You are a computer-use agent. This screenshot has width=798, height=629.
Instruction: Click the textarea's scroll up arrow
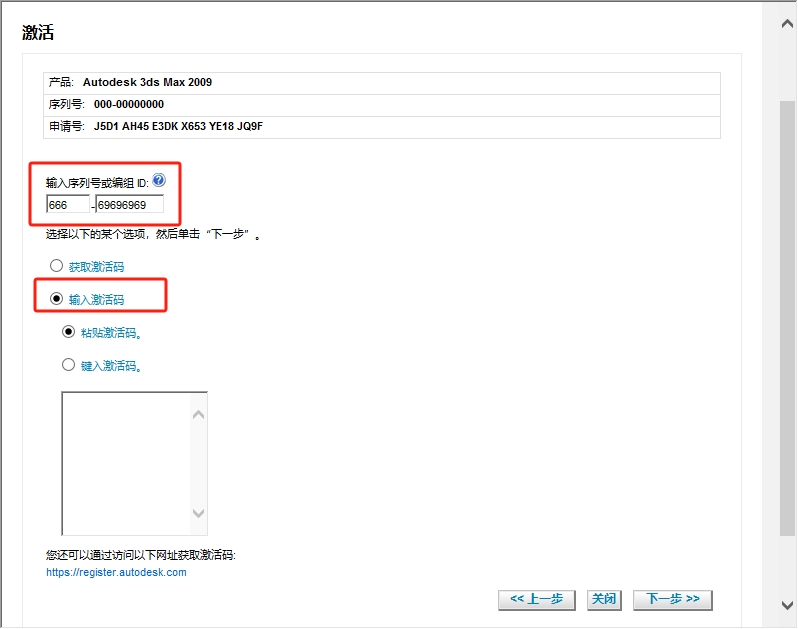tap(198, 414)
